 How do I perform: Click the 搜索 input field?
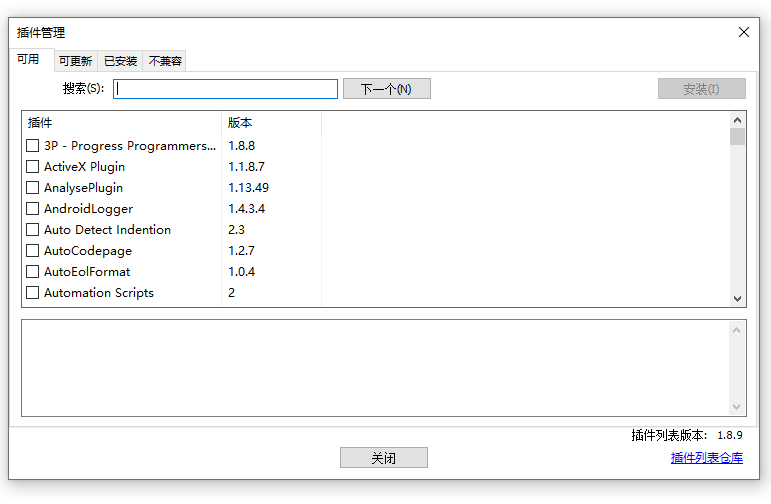pos(225,89)
